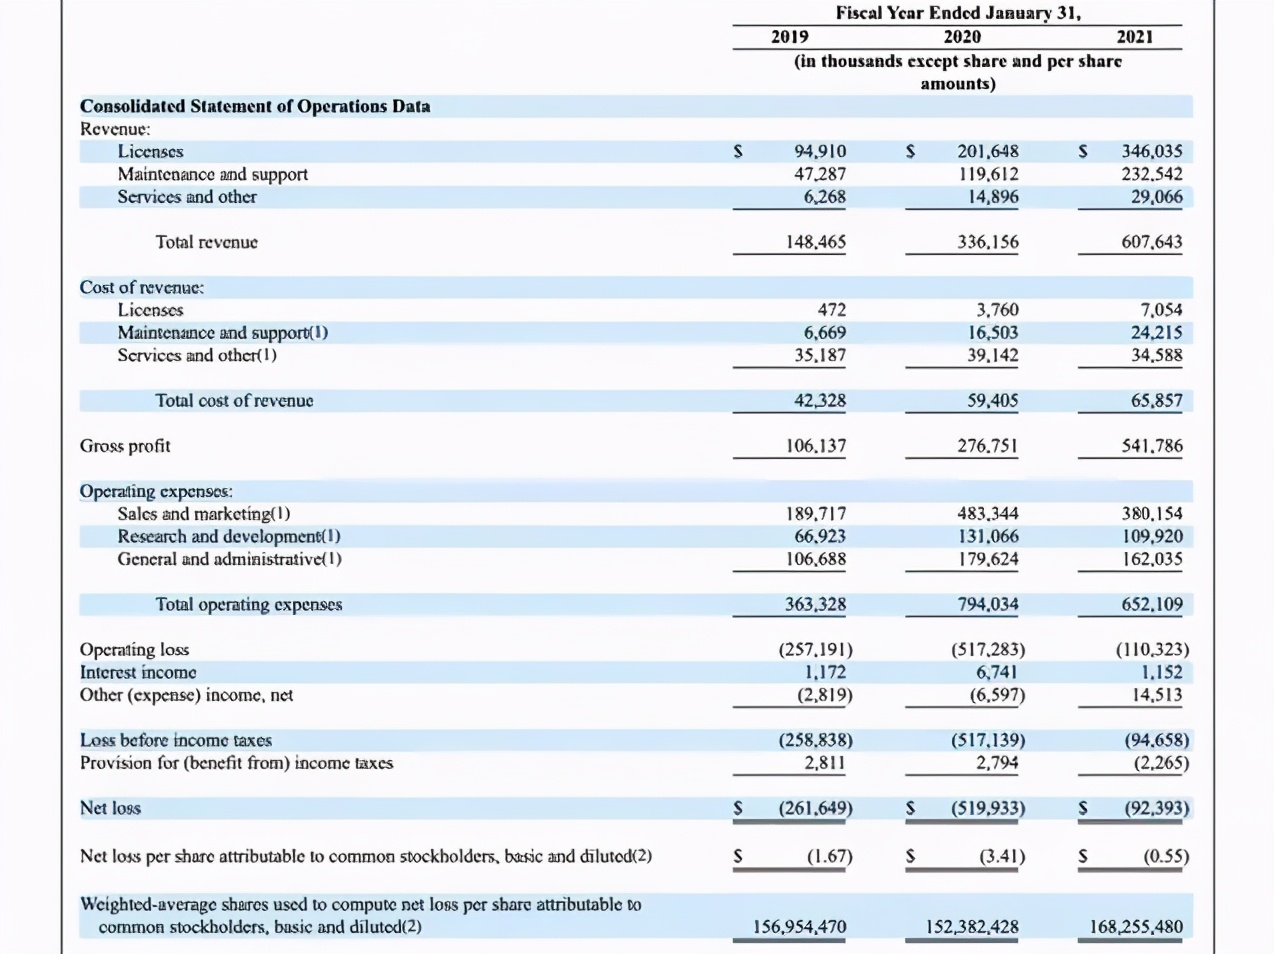Click Research and development value 66,923
The width and height of the screenshot is (1274, 954).
820,537
